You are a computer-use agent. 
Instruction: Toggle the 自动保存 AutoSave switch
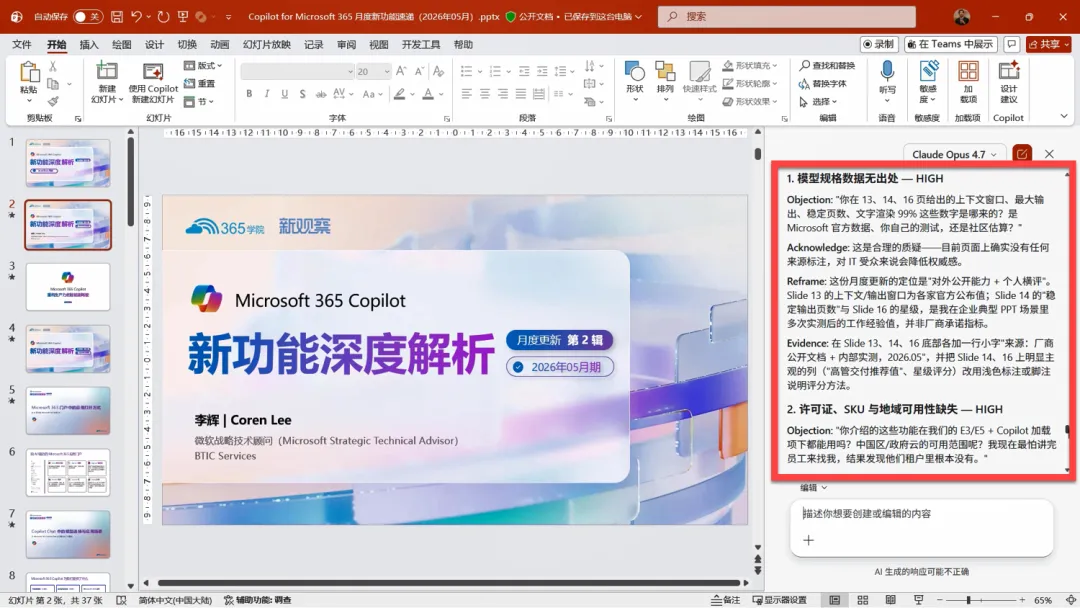point(86,17)
